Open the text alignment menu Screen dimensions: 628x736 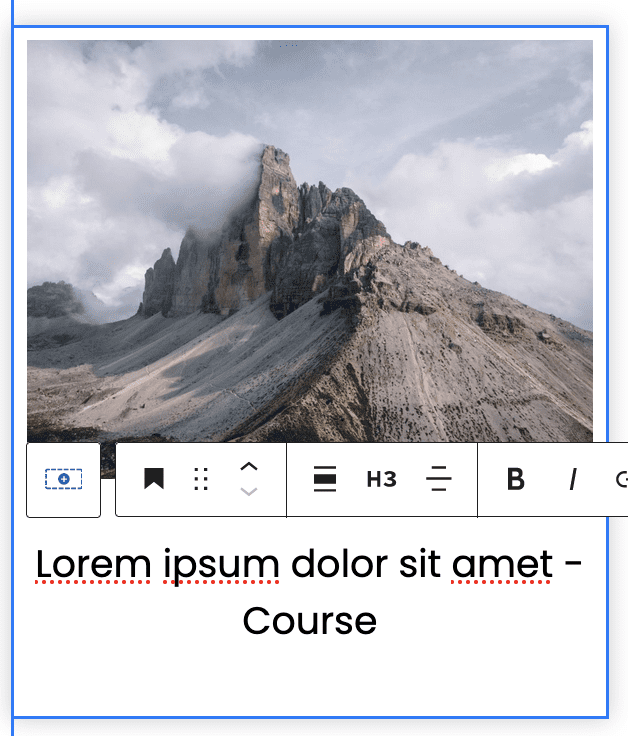[x=438, y=479]
